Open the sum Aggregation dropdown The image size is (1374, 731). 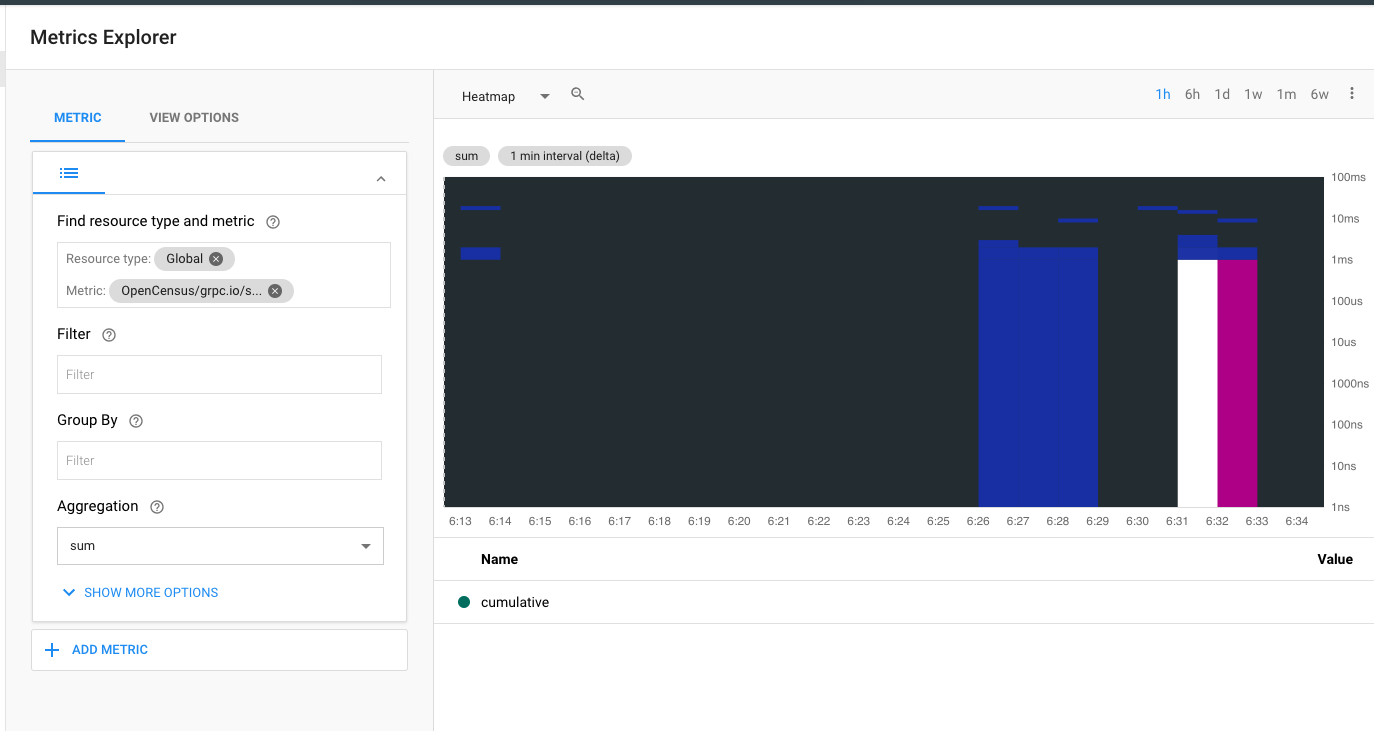tap(220, 546)
